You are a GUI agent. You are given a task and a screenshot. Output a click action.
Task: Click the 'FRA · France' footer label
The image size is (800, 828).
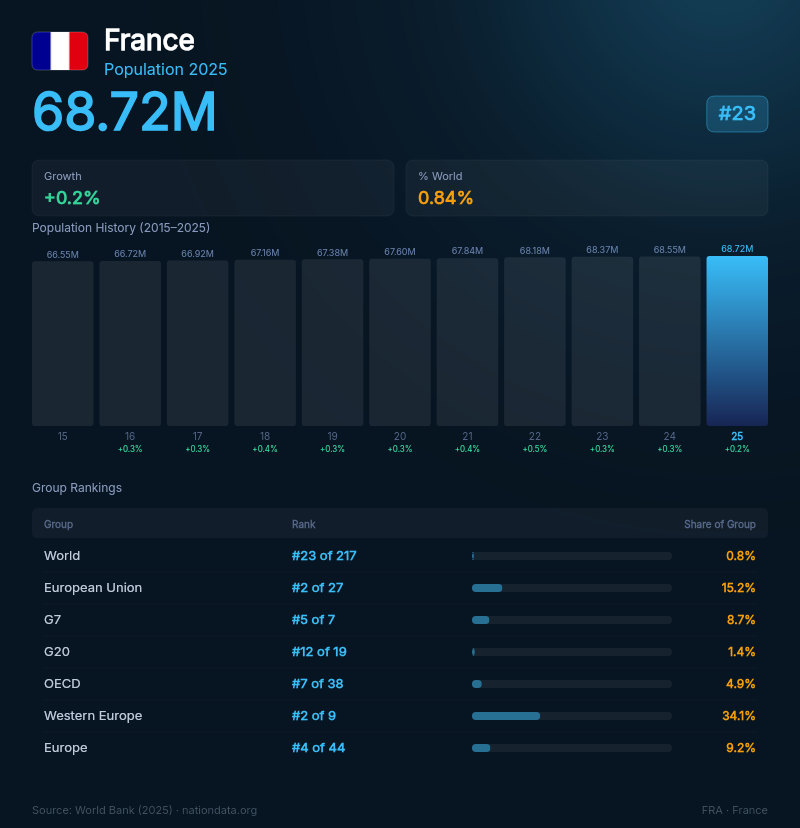point(735,810)
